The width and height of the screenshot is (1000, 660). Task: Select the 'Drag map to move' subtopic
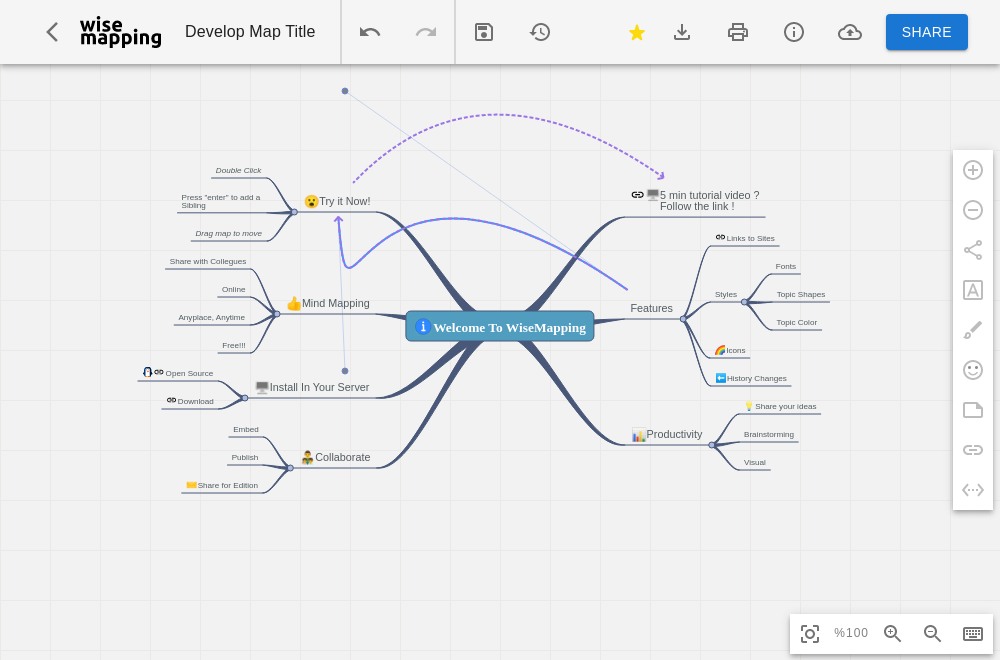(x=228, y=233)
